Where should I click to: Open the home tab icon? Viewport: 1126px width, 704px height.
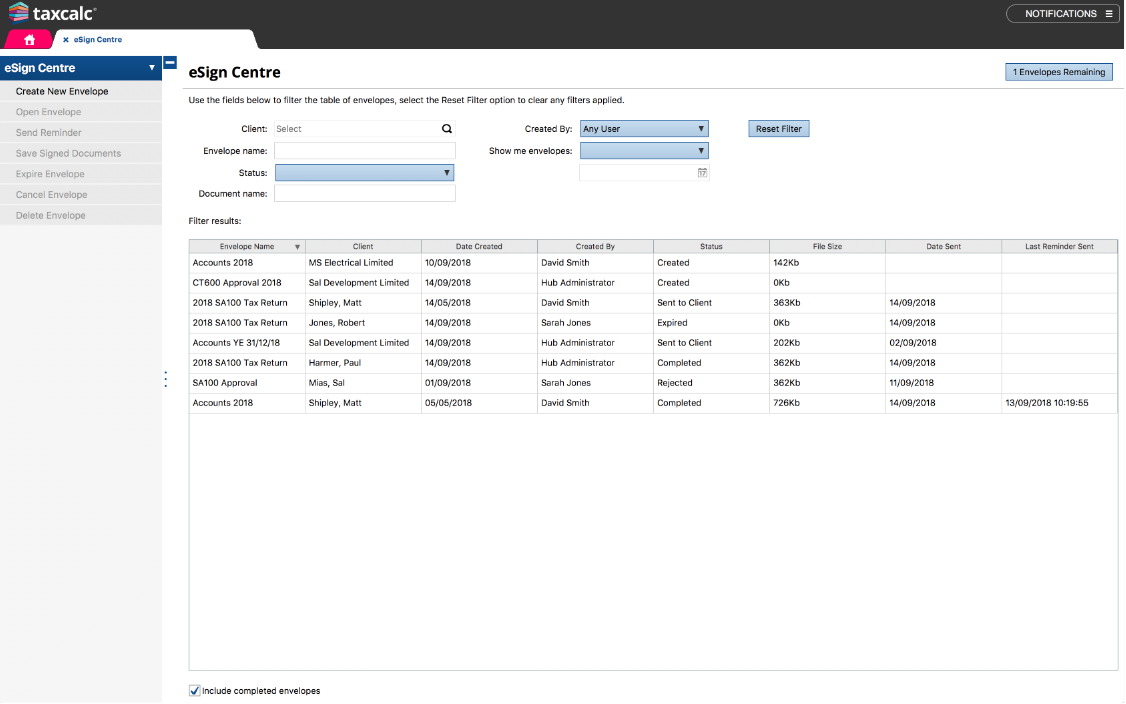(29, 40)
